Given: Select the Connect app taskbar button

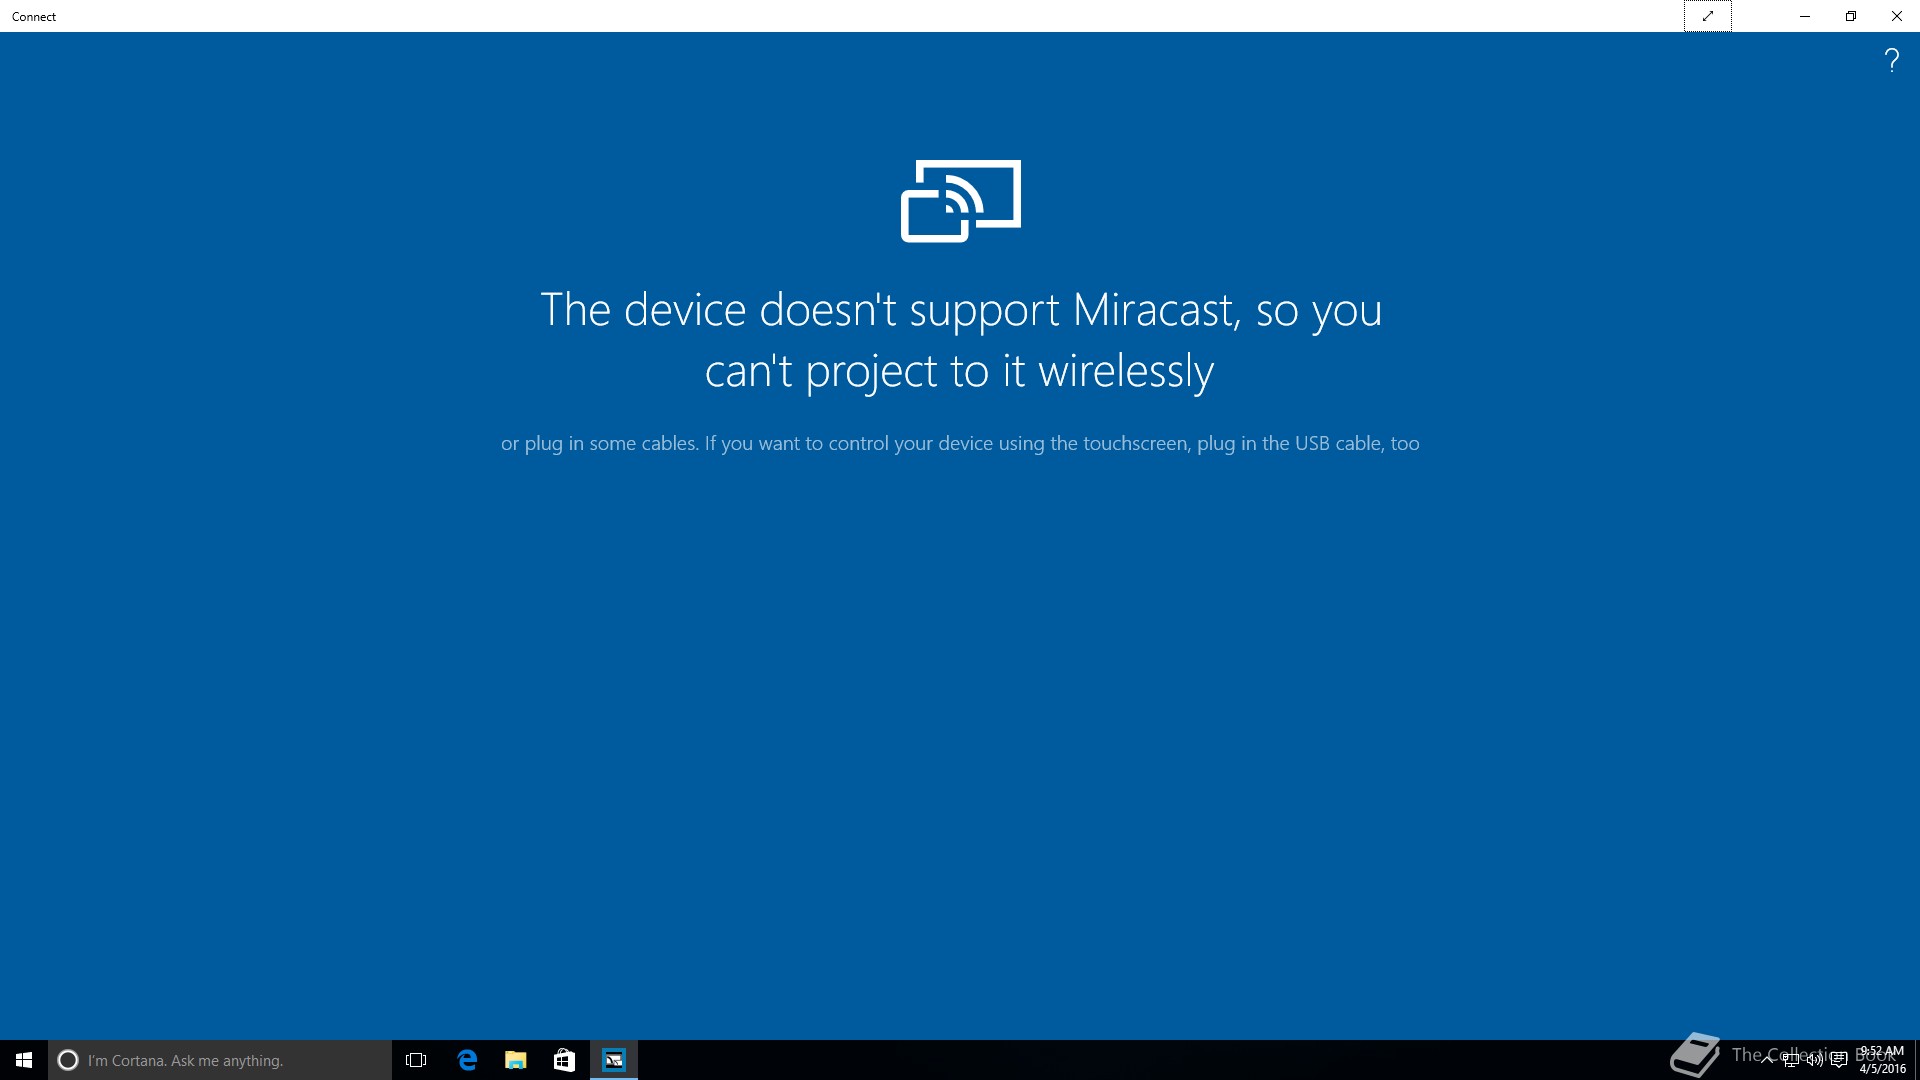Looking at the screenshot, I should coord(614,1060).
